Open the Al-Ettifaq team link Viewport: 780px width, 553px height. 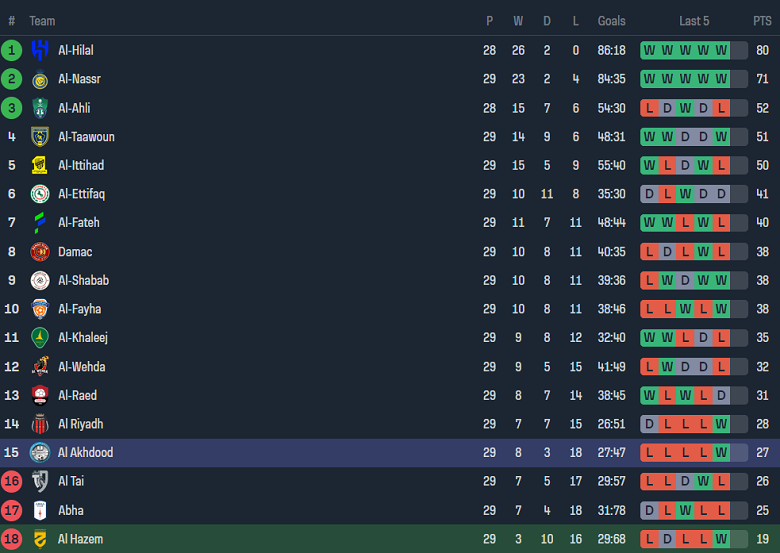(81, 194)
